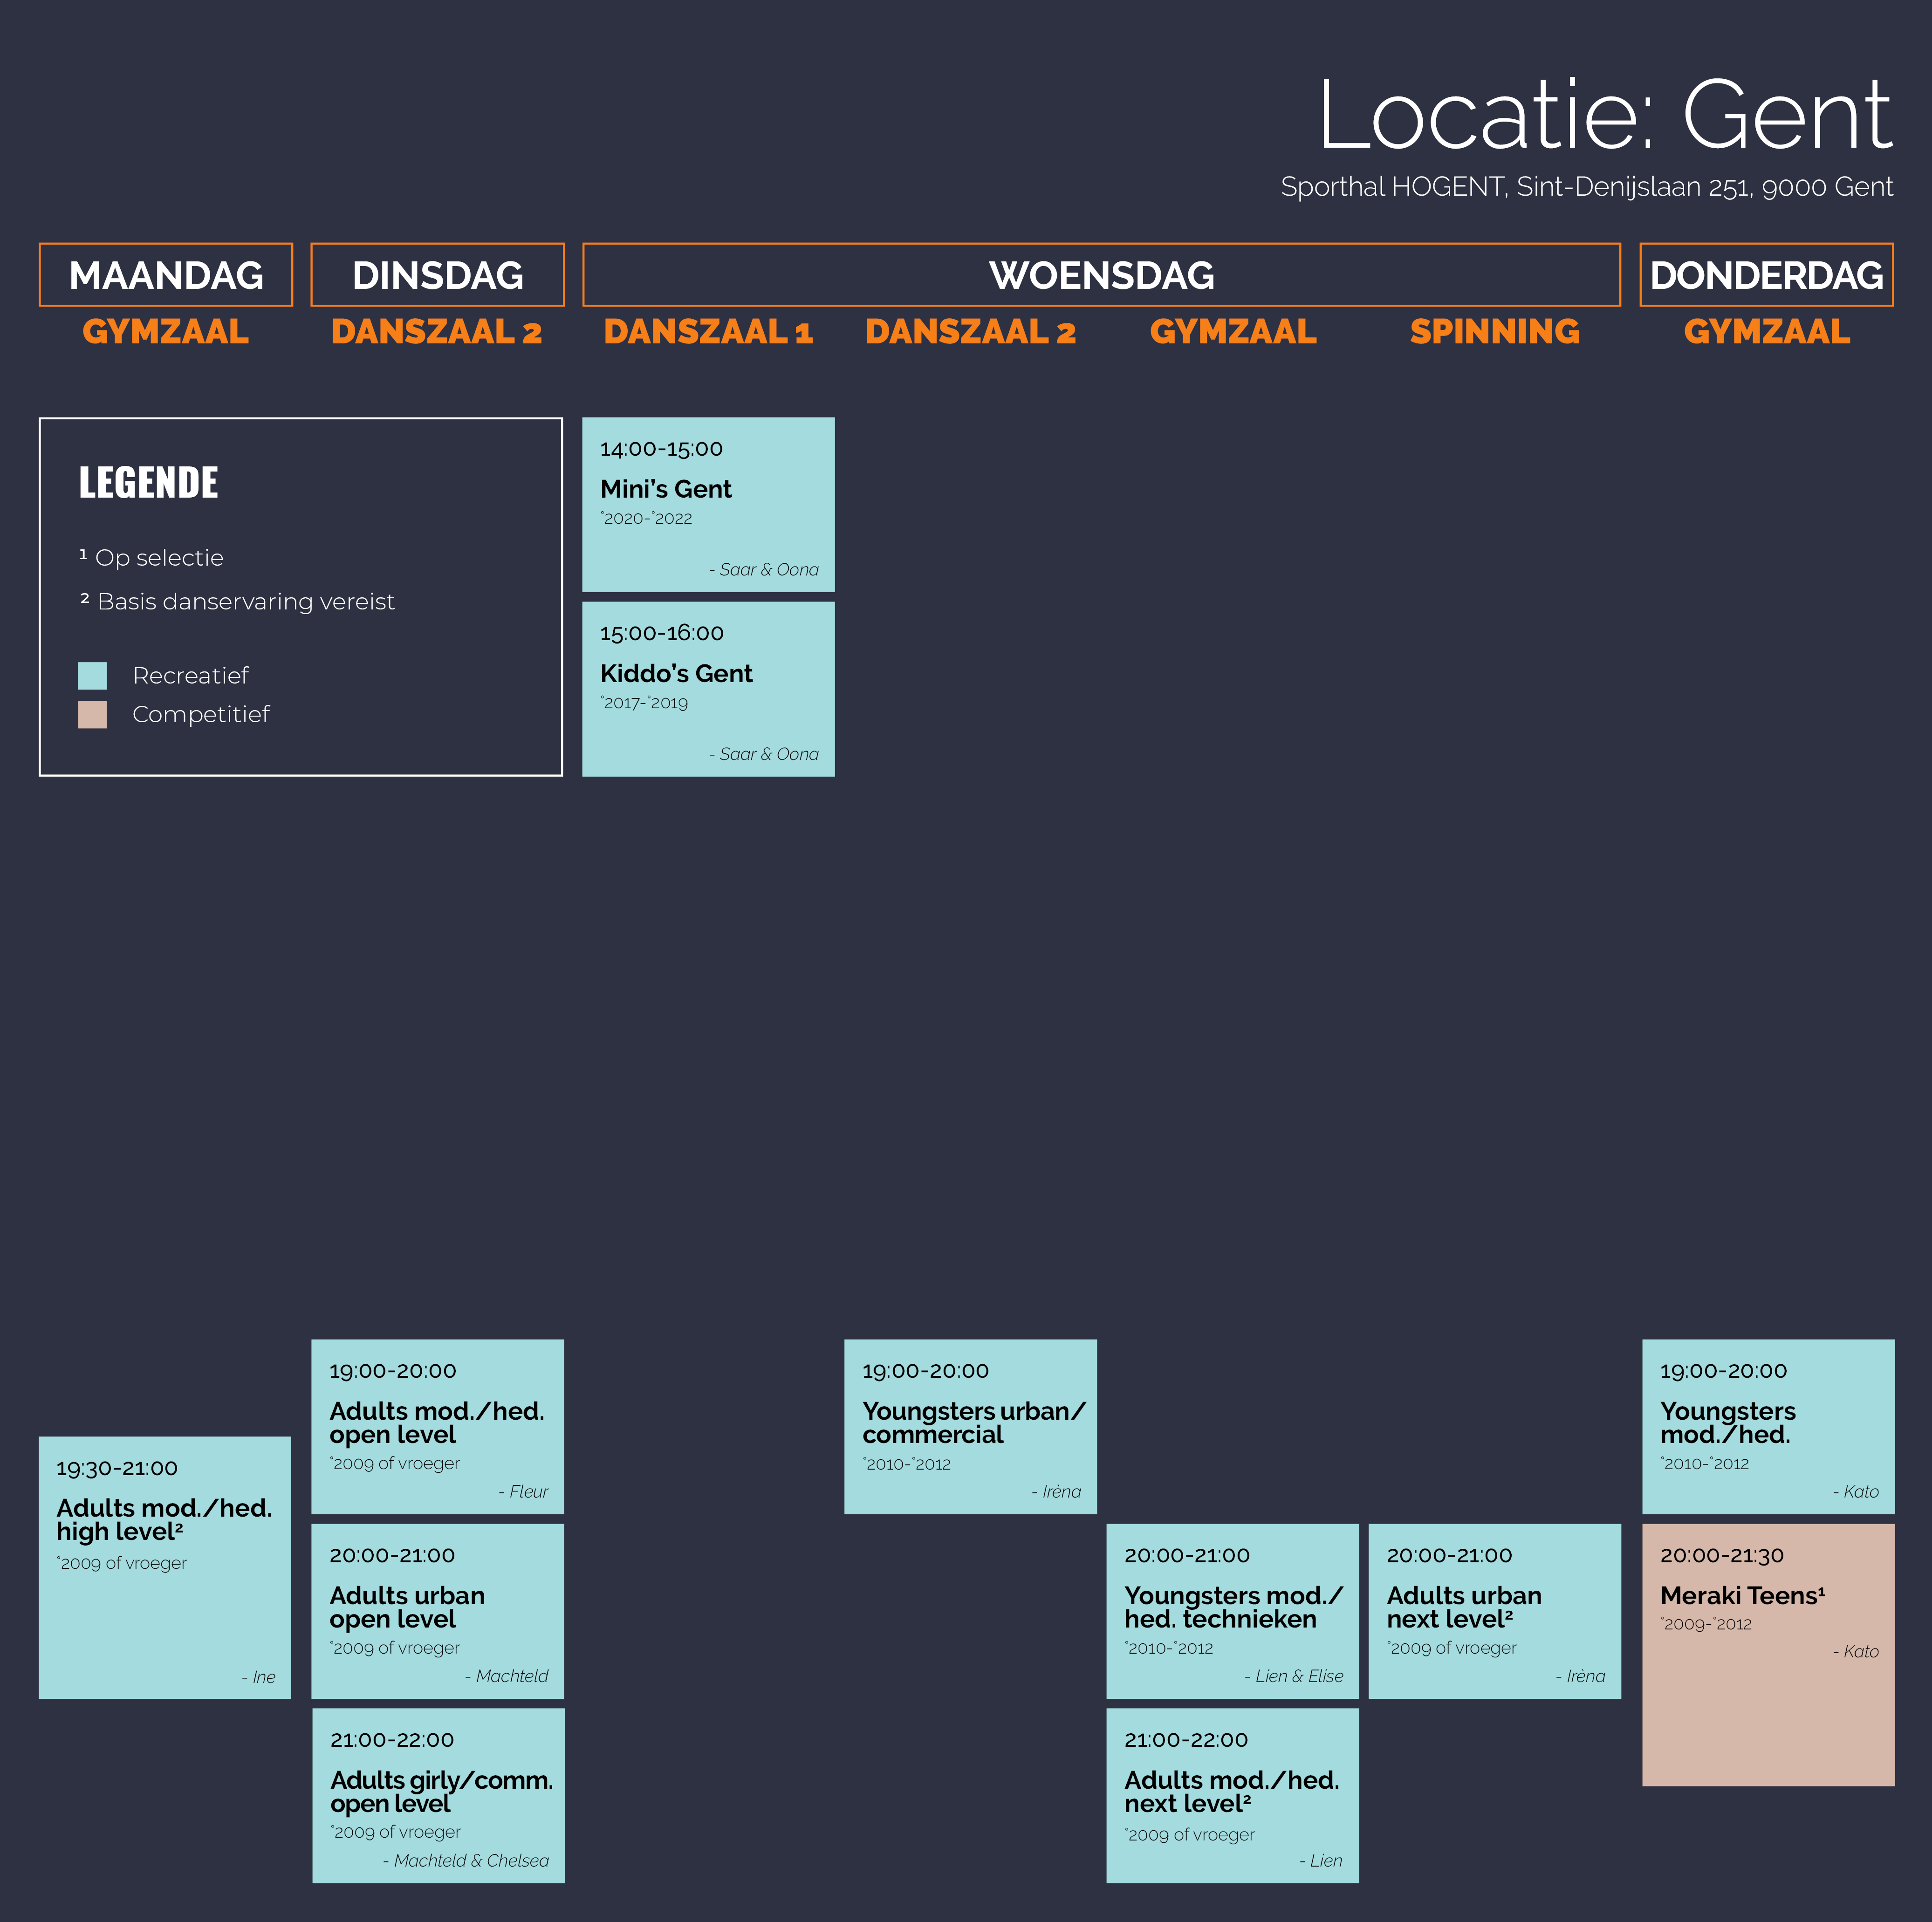This screenshot has width=1932, height=1922.
Task: Click Thursday's Youngsters mod./hed. card
Action: 1768,1426
